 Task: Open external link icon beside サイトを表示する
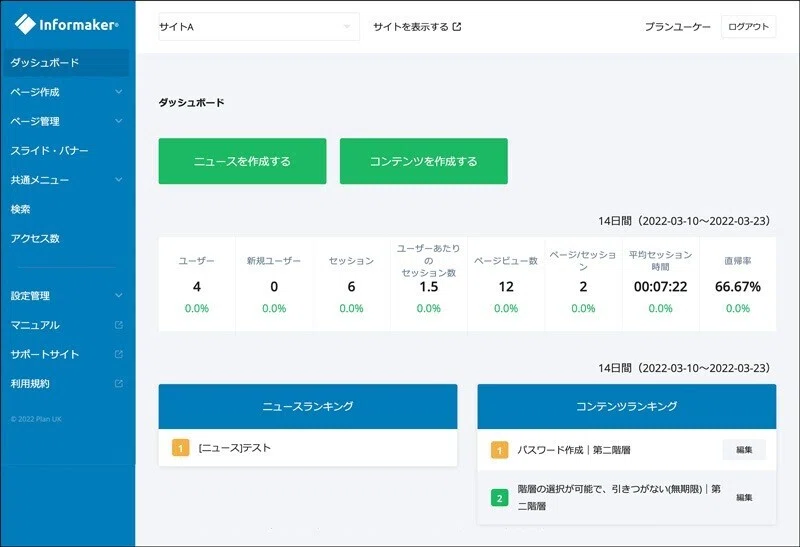[457, 27]
